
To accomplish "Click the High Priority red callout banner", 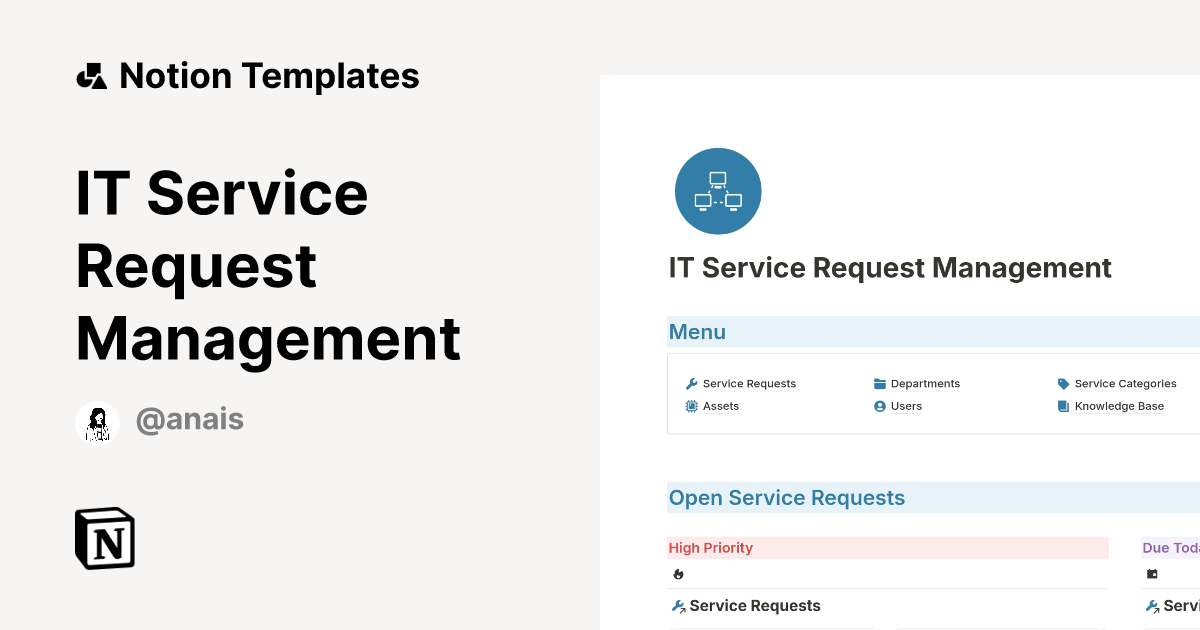I will [x=888, y=547].
